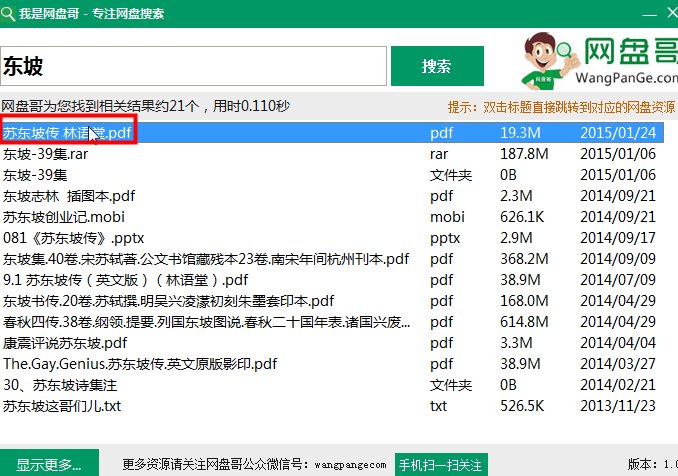Click the 2015/01/24 date cell

click(618, 133)
